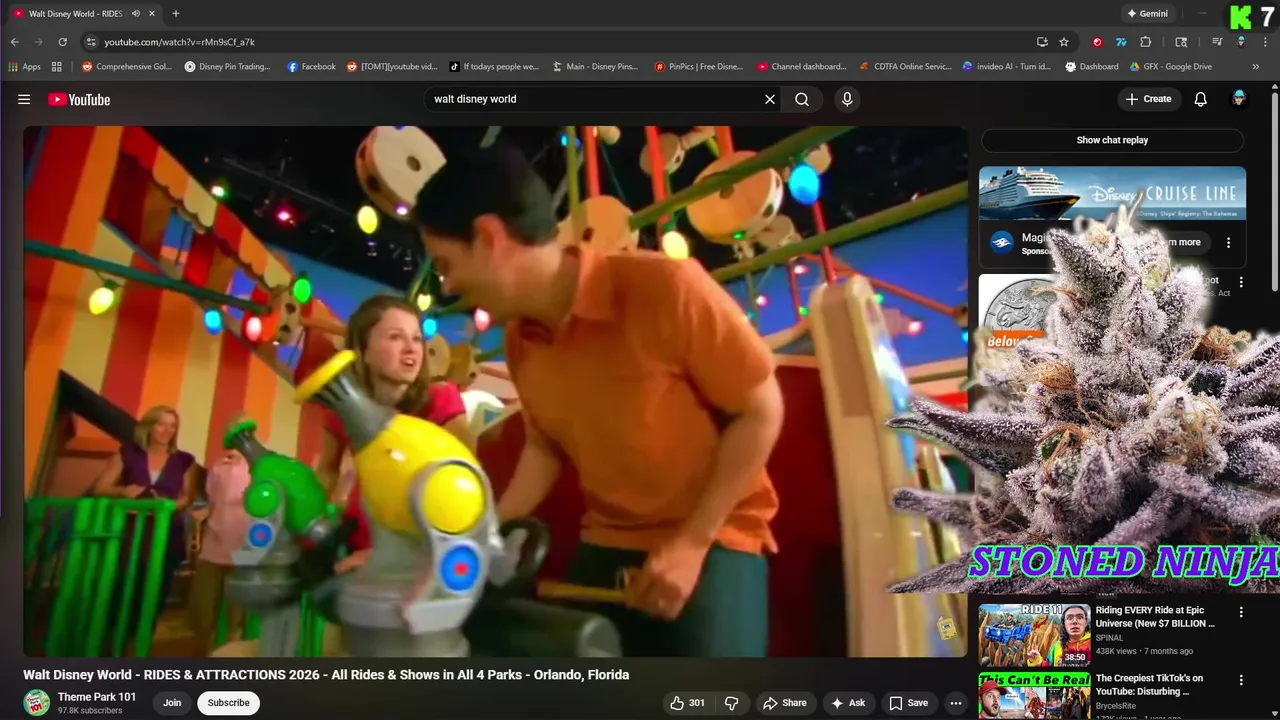
Task: Open the Chrome extensions puzzle icon
Action: pos(1146,42)
